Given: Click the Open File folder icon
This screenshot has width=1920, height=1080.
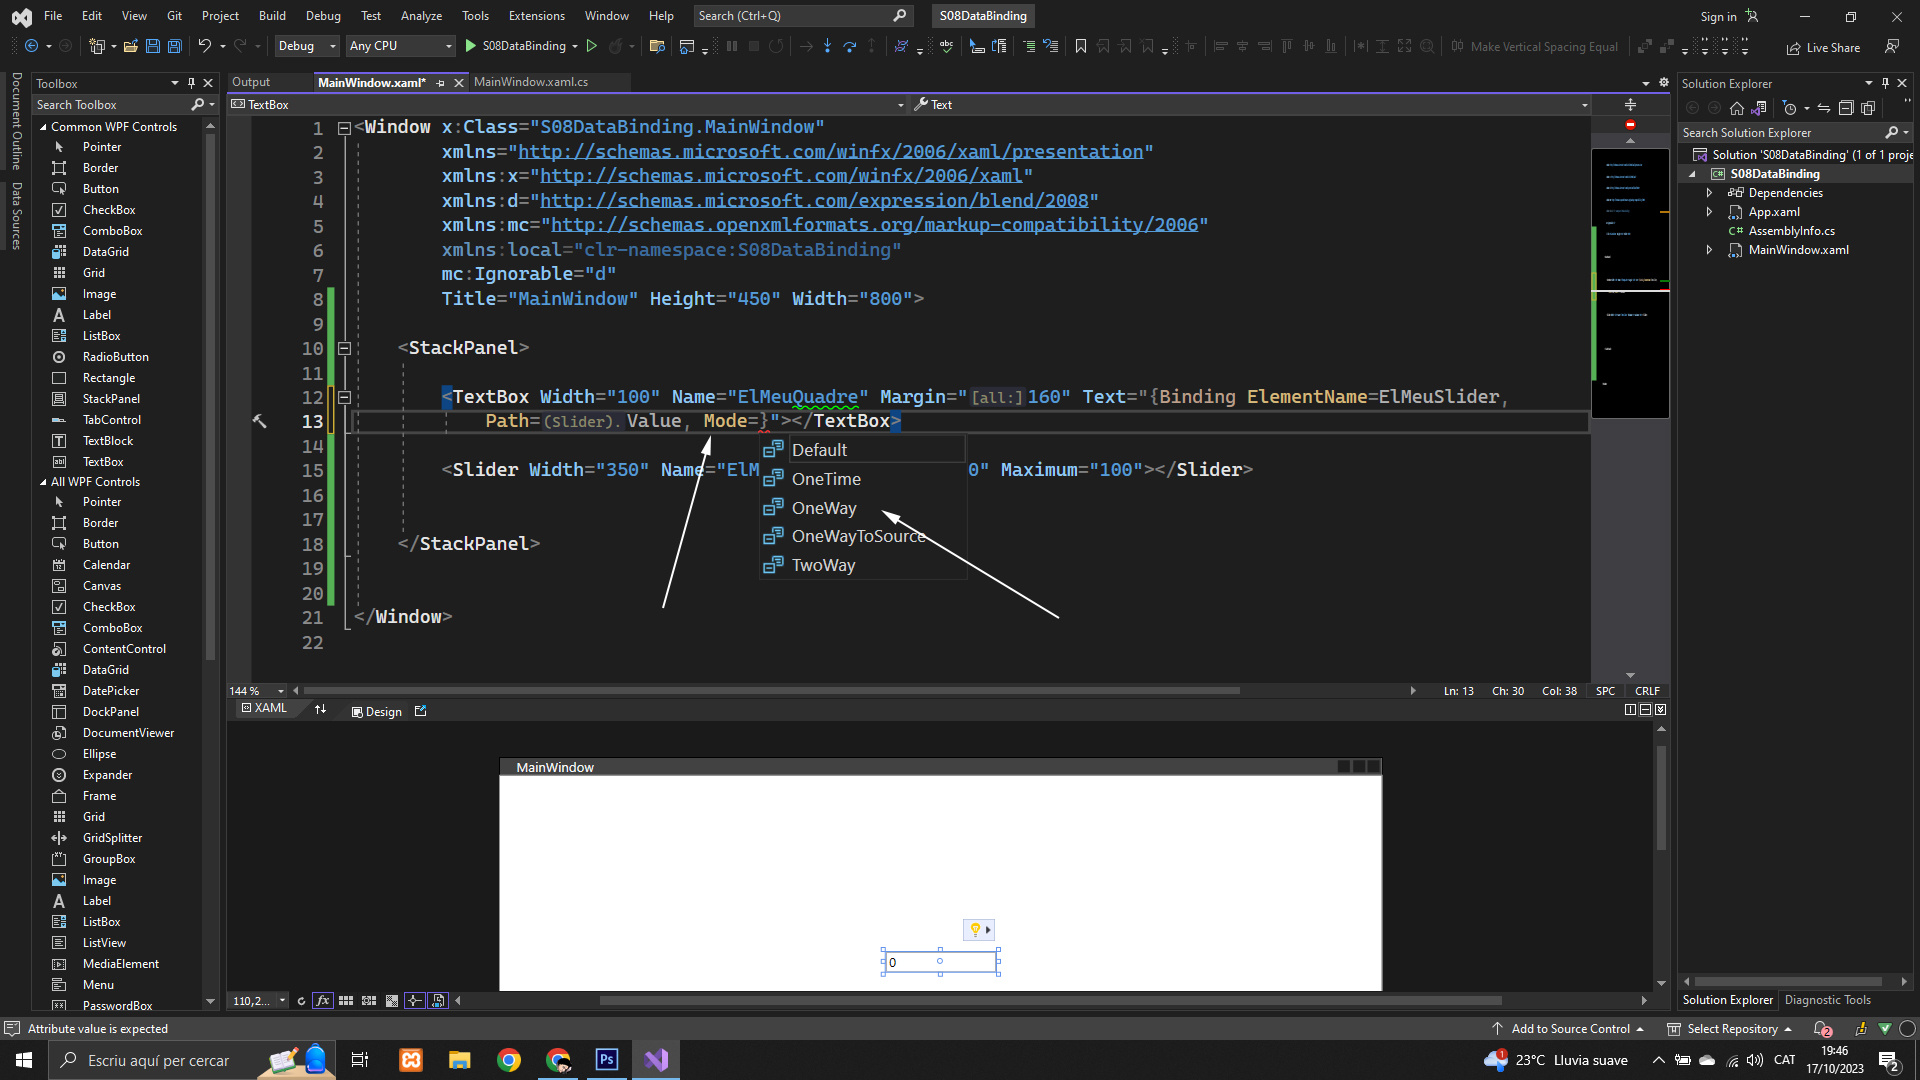Looking at the screenshot, I should (131, 46).
